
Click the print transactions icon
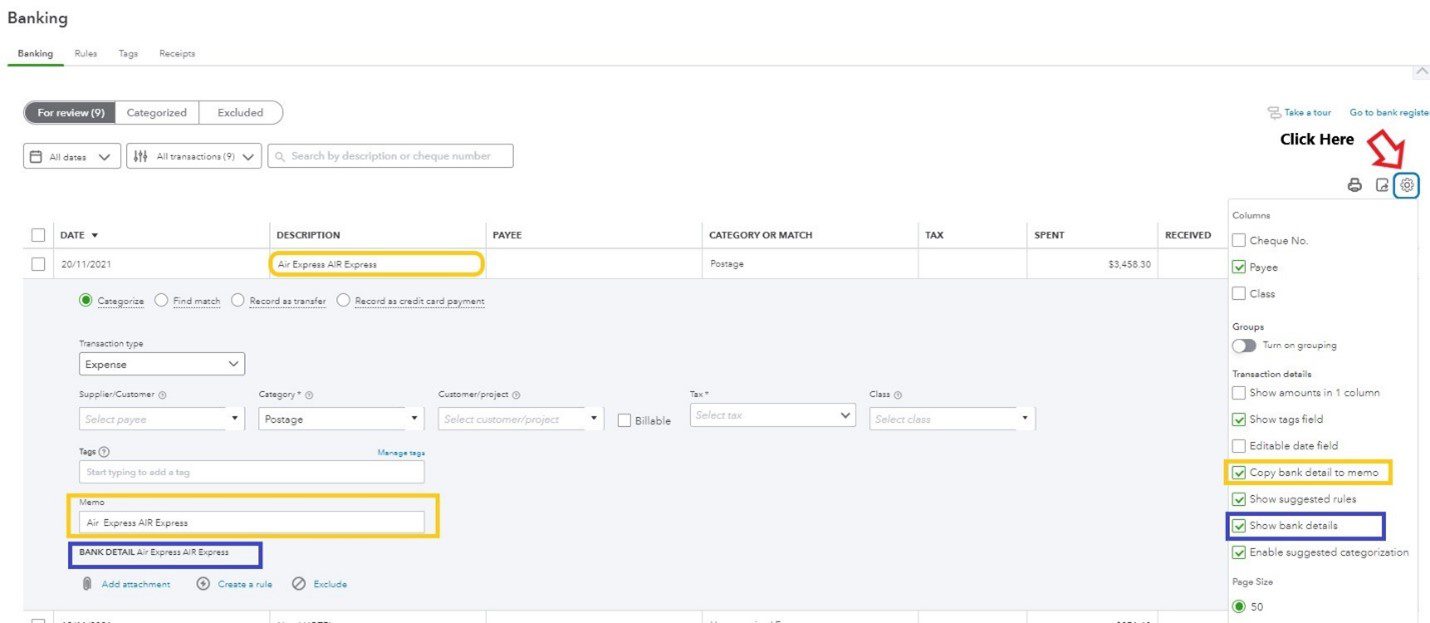click(1355, 185)
